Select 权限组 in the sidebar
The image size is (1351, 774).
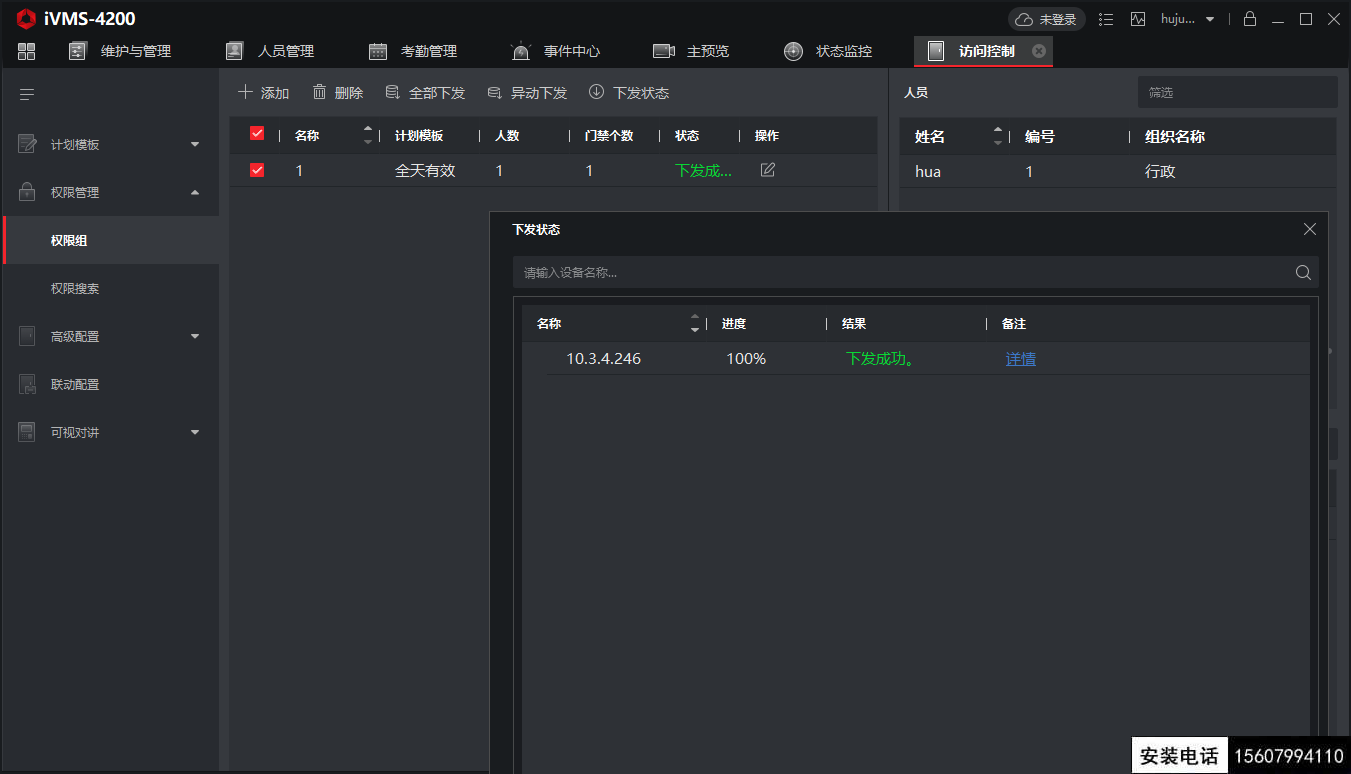(x=110, y=240)
